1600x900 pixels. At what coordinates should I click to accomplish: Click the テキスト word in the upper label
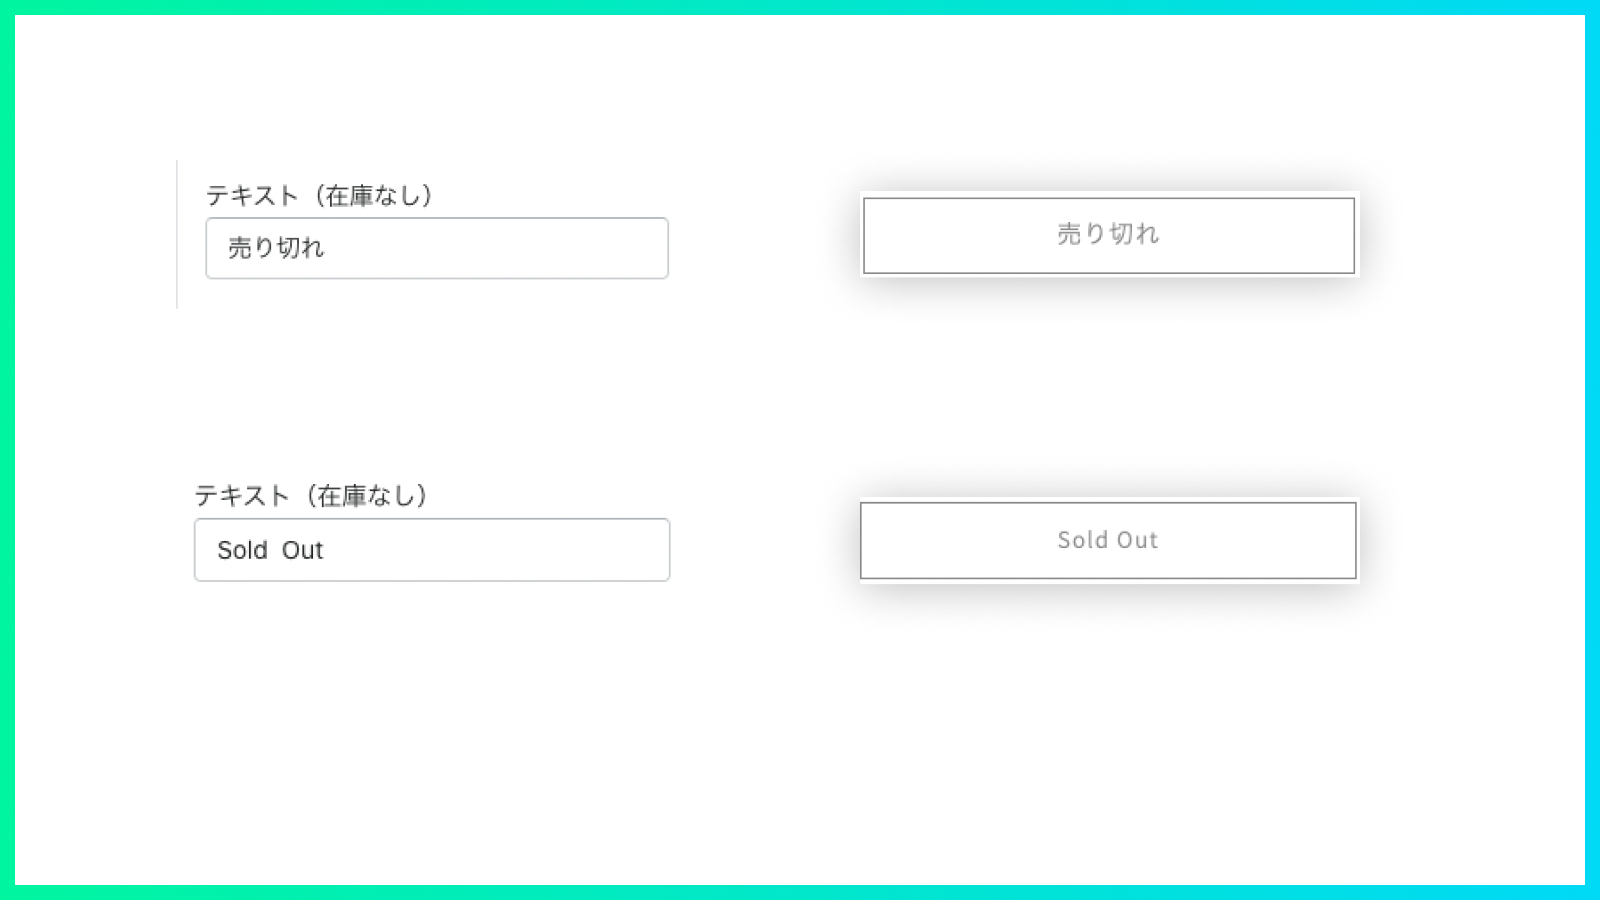pos(252,196)
